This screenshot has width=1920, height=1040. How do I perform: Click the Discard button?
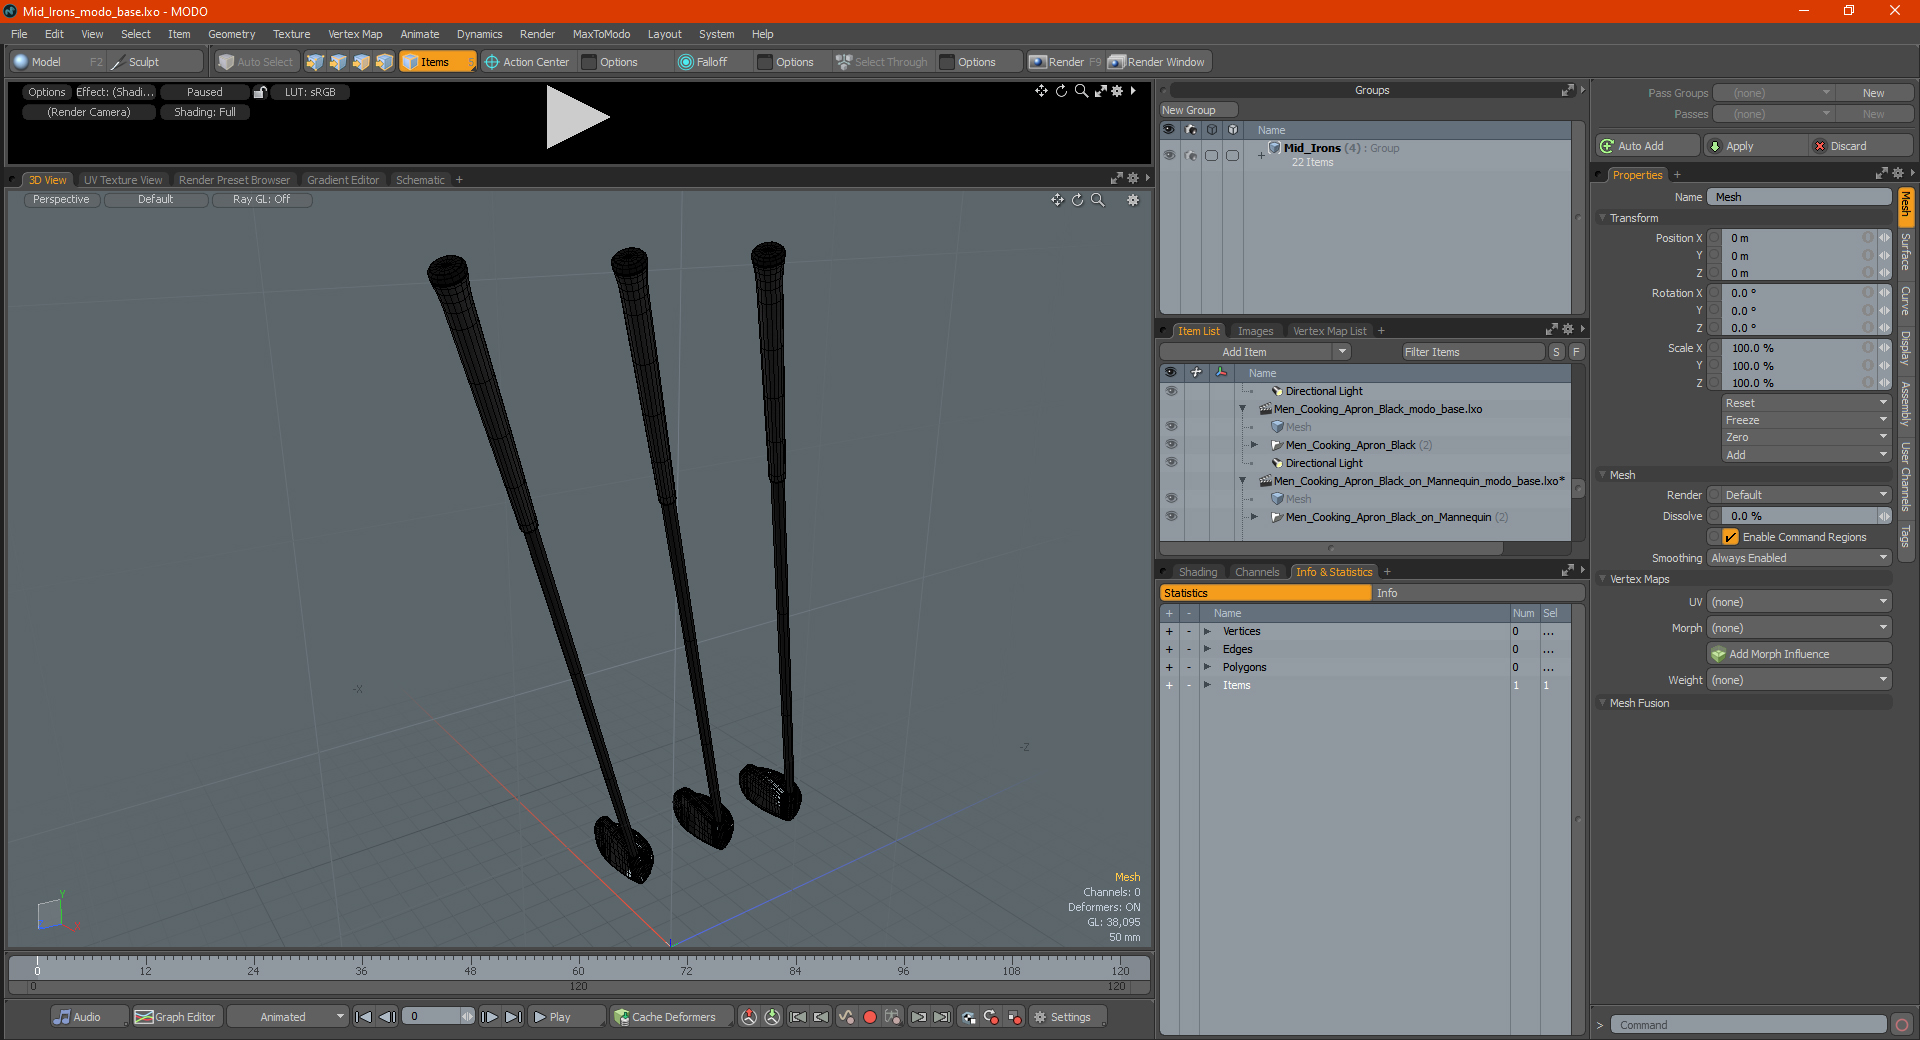click(x=1861, y=146)
